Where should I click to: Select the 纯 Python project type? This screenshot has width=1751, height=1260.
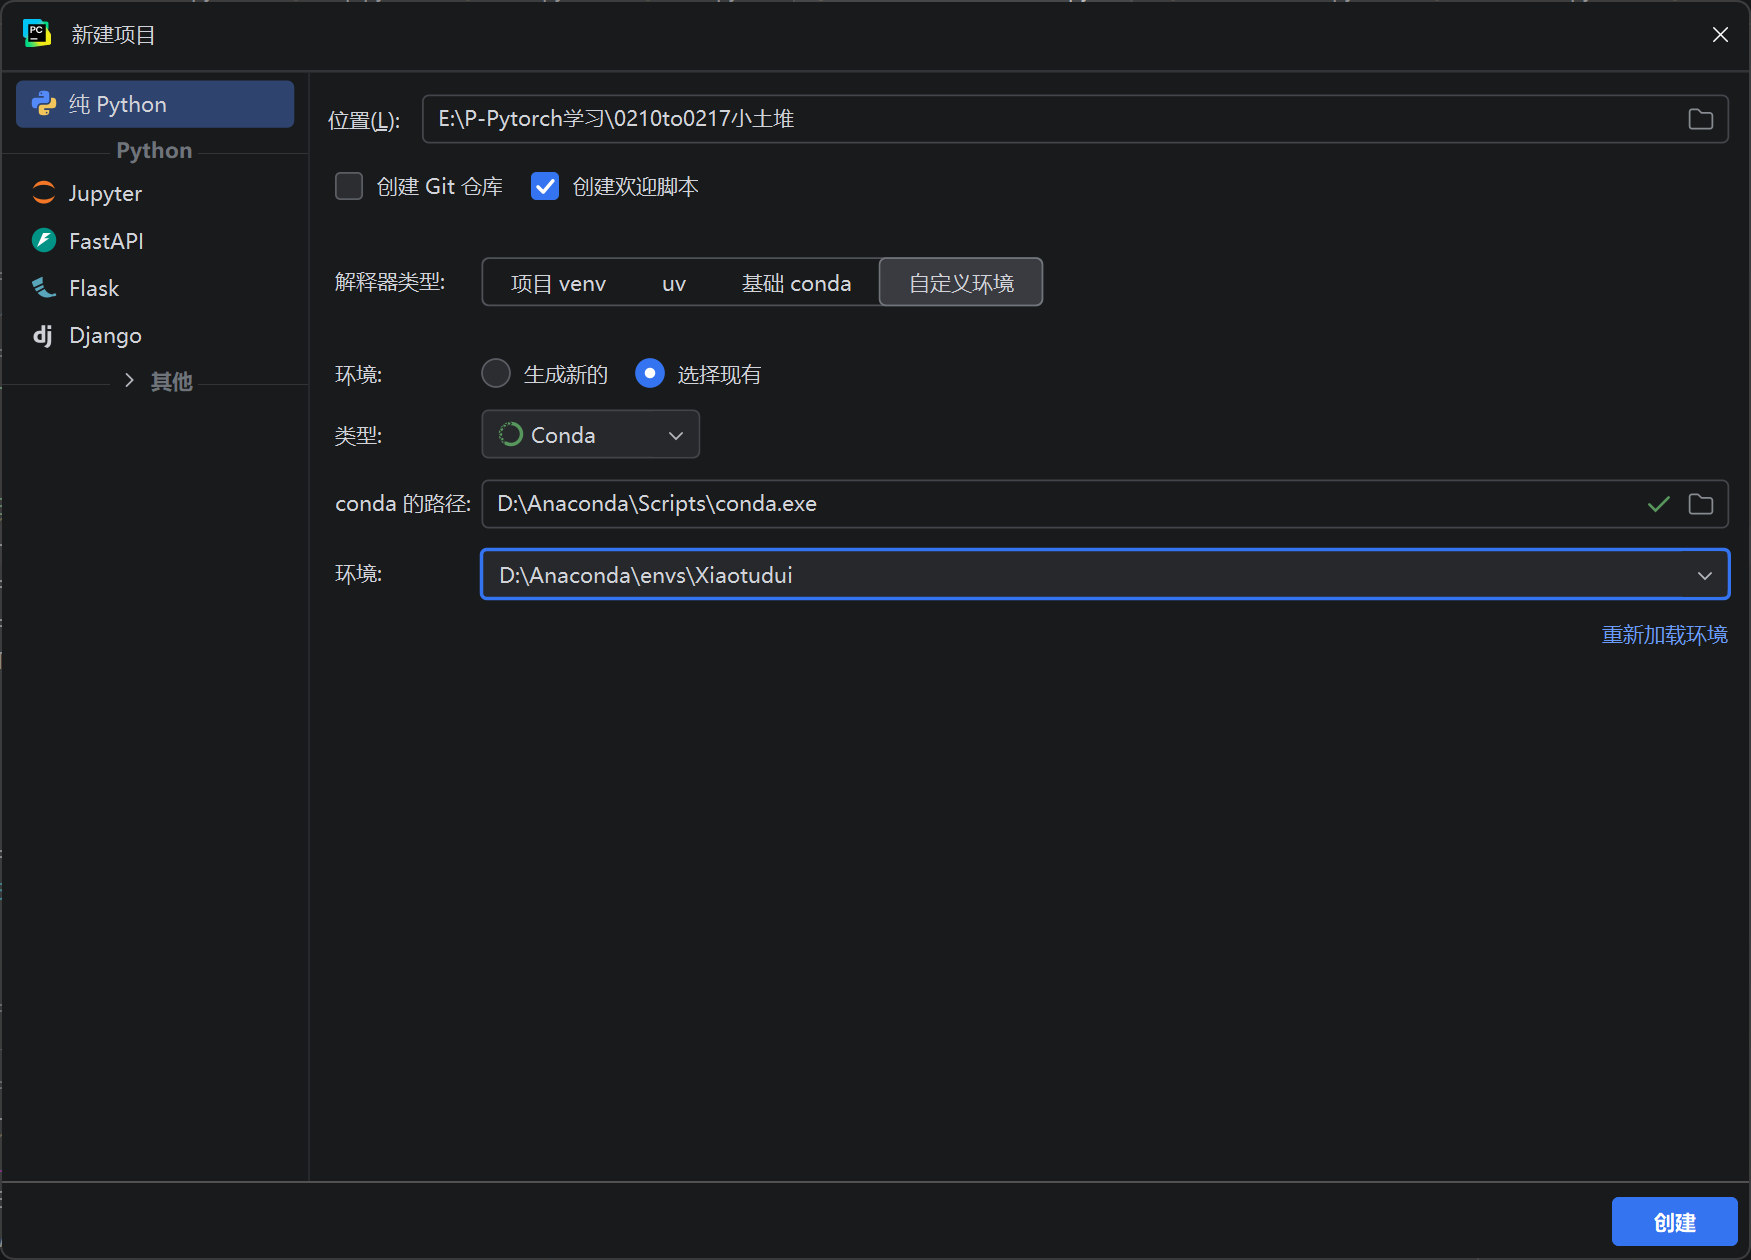(x=155, y=104)
